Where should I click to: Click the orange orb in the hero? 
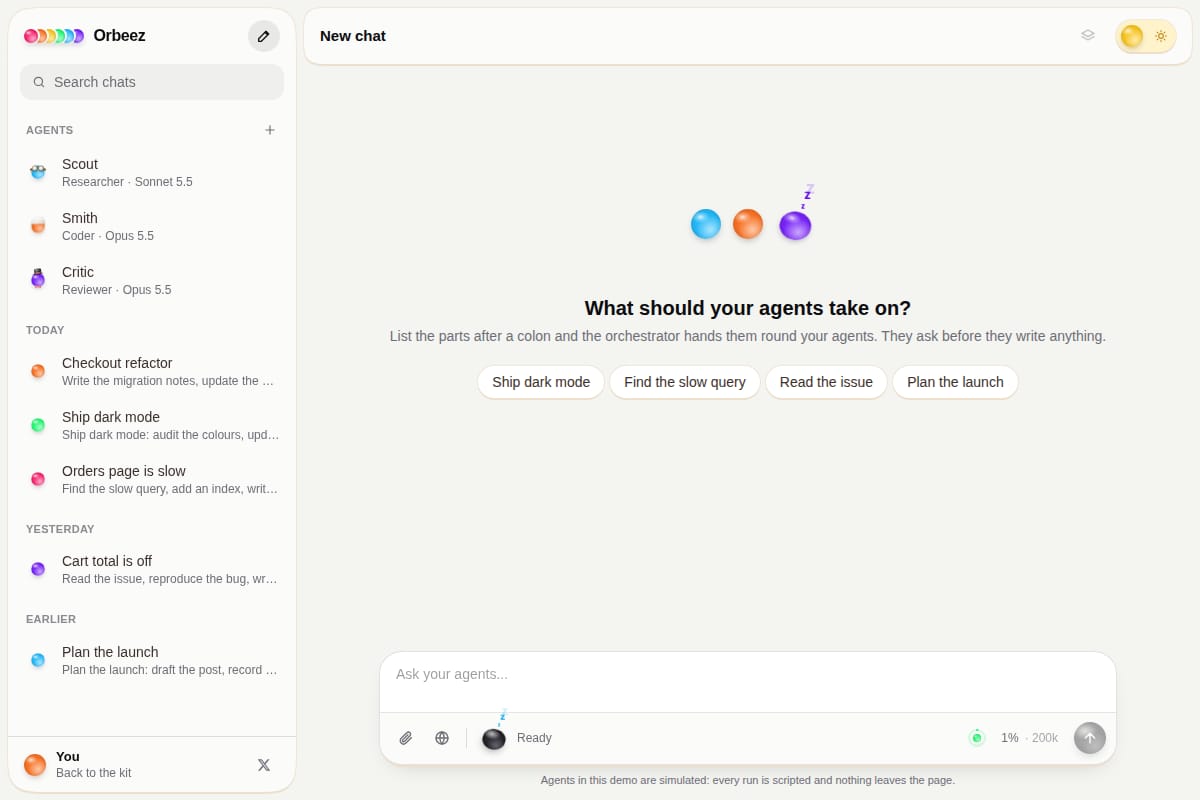[x=748, y=224]
